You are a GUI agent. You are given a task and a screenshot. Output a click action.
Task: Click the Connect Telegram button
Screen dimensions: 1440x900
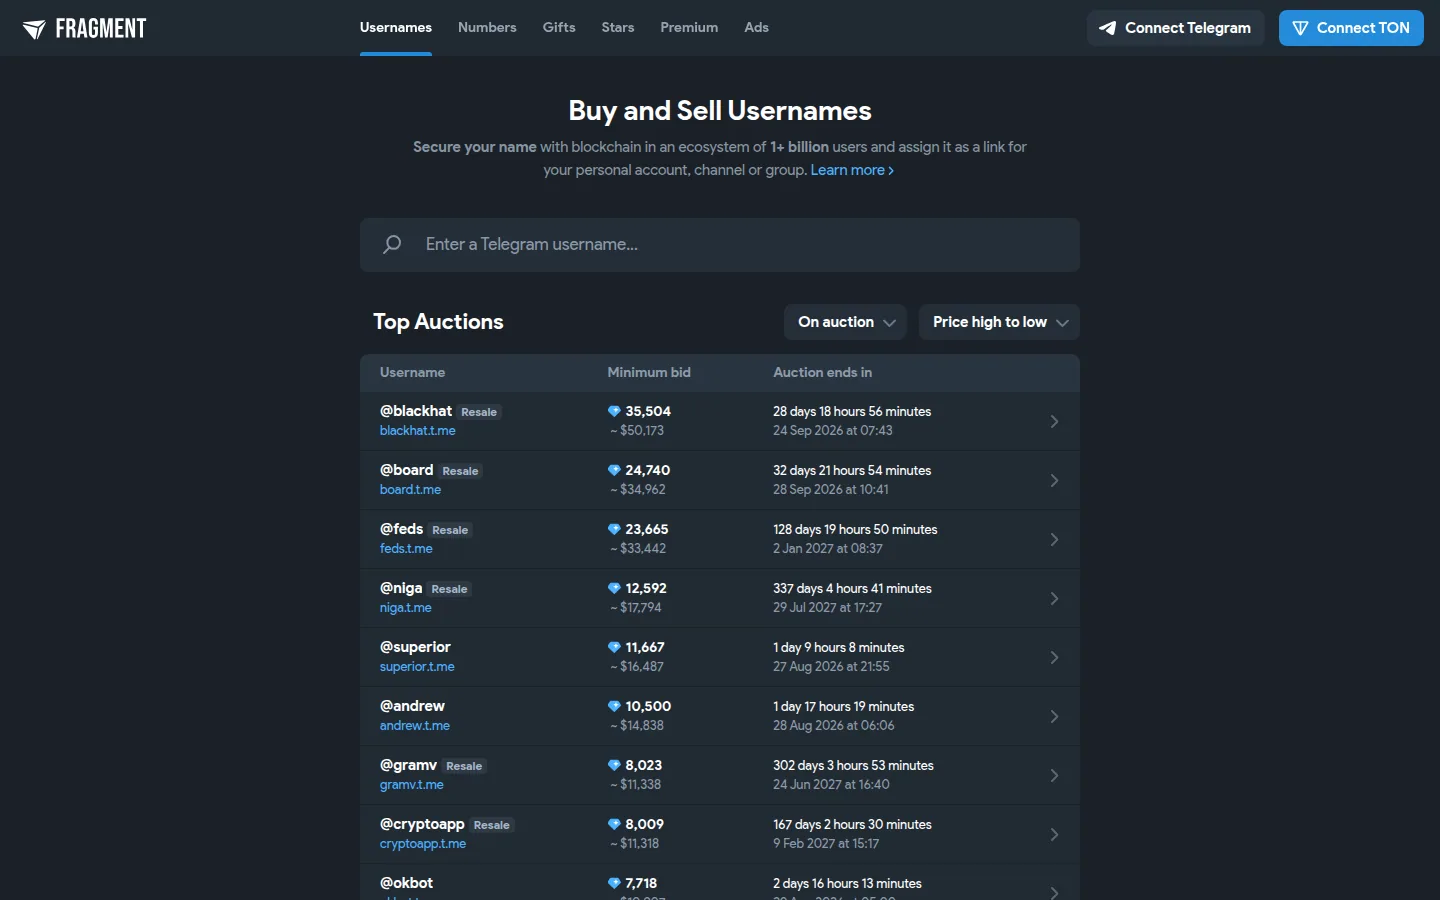point(1176,28)
